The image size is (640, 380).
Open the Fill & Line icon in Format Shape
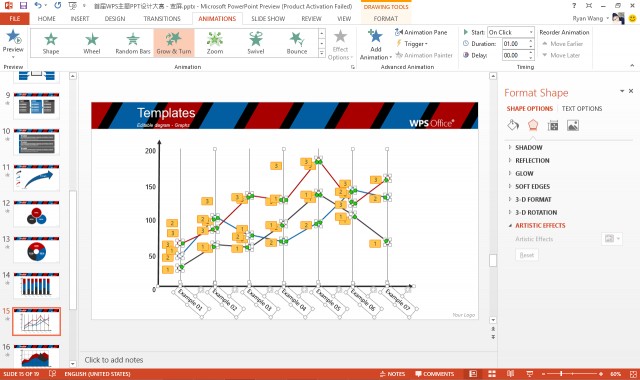pyautogui.click(x=513, y=125)
